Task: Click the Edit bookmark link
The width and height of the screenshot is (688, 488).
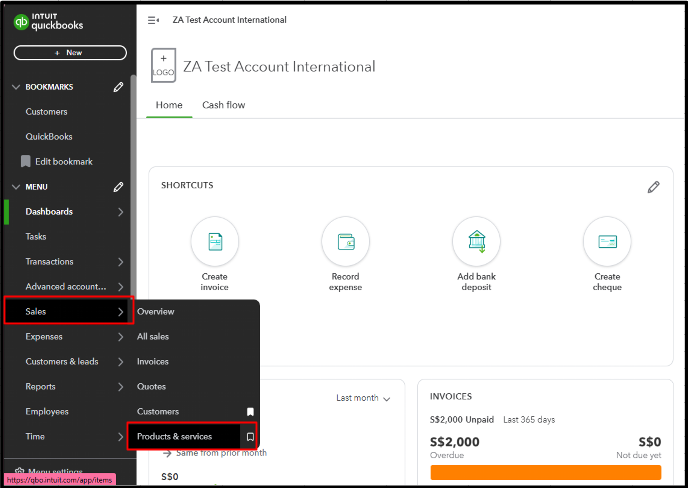Action: tap(64, 161)
